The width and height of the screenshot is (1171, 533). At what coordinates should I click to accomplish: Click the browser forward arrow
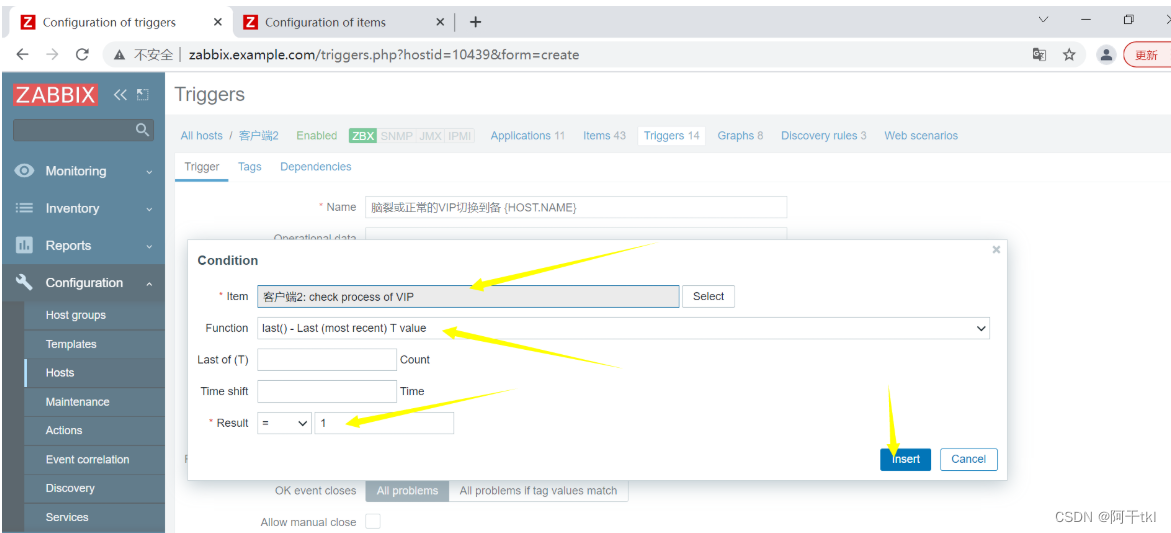pyautogui.click(x=52, y=54)
